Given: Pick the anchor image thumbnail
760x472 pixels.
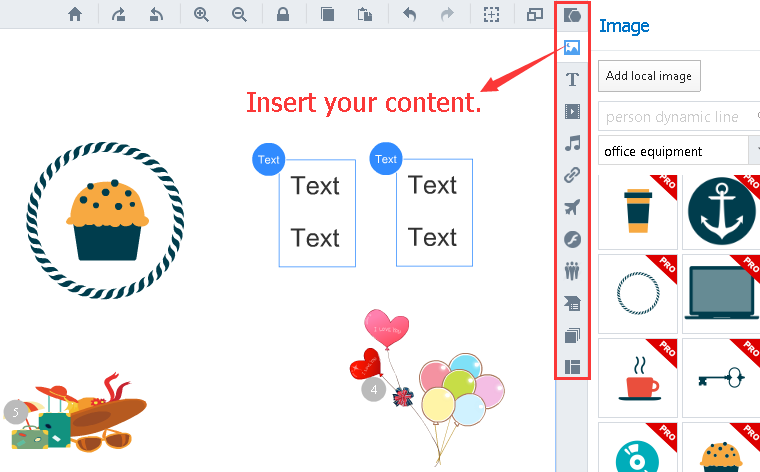Looking at the screenshot, I should pyautogui.click(x=721, y=211).
